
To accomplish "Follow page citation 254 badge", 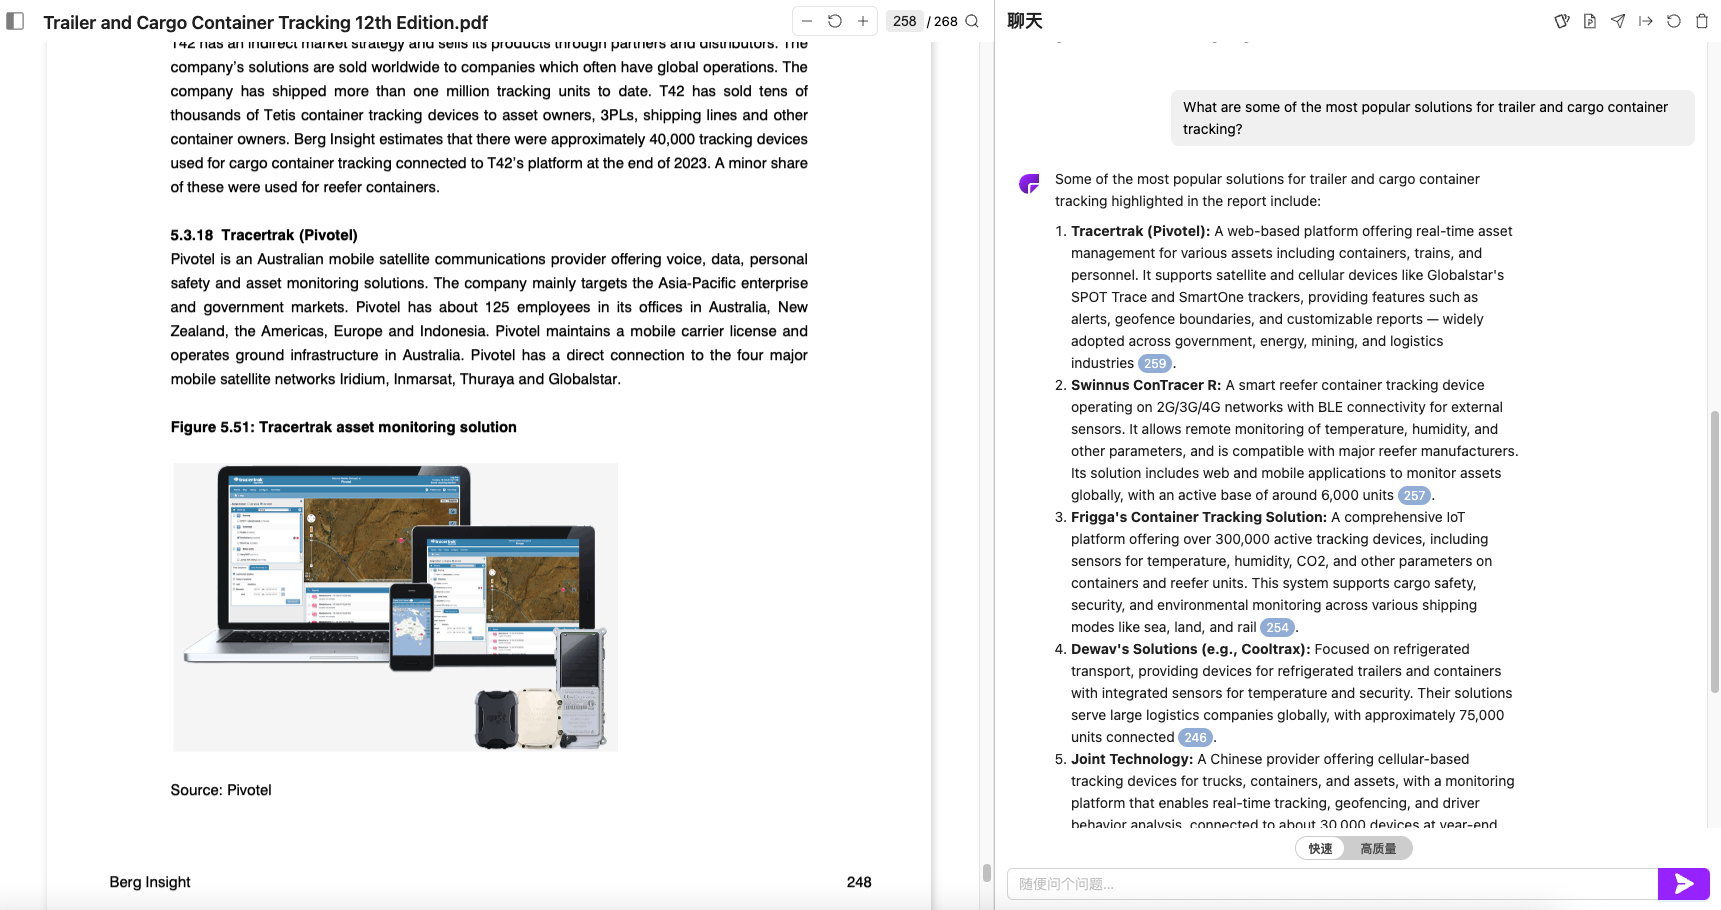I will [x=1277, y=628].
